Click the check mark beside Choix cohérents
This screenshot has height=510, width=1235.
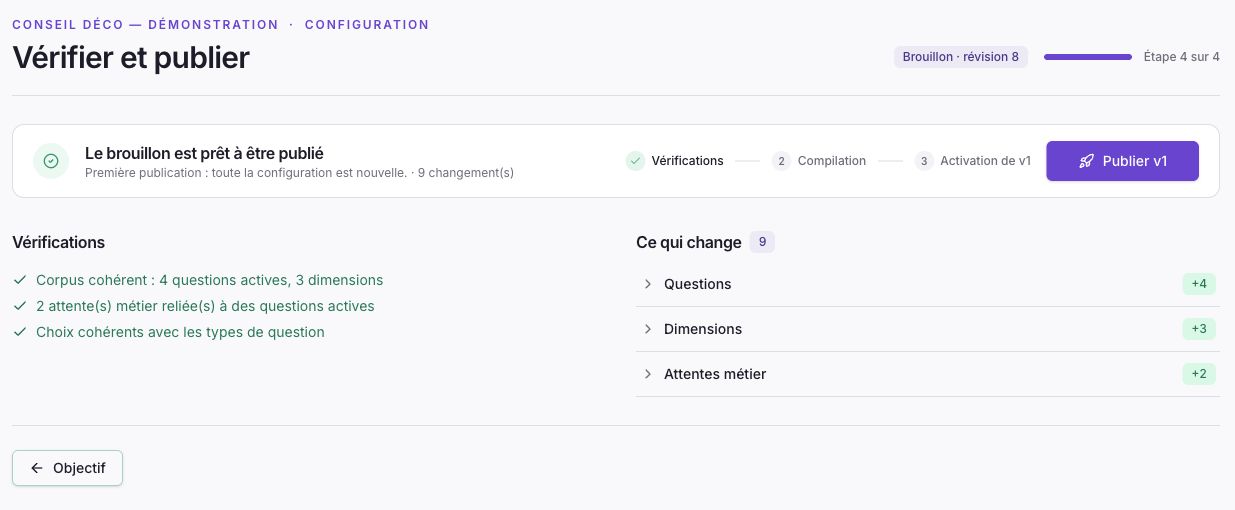tap(20, 332)
